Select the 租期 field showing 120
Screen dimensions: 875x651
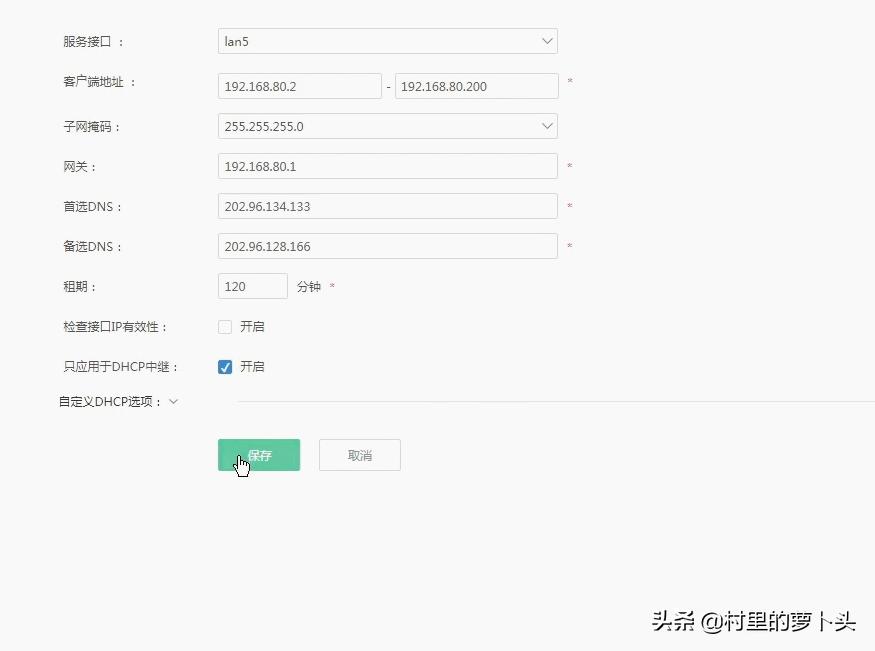[x=252, y=286]
